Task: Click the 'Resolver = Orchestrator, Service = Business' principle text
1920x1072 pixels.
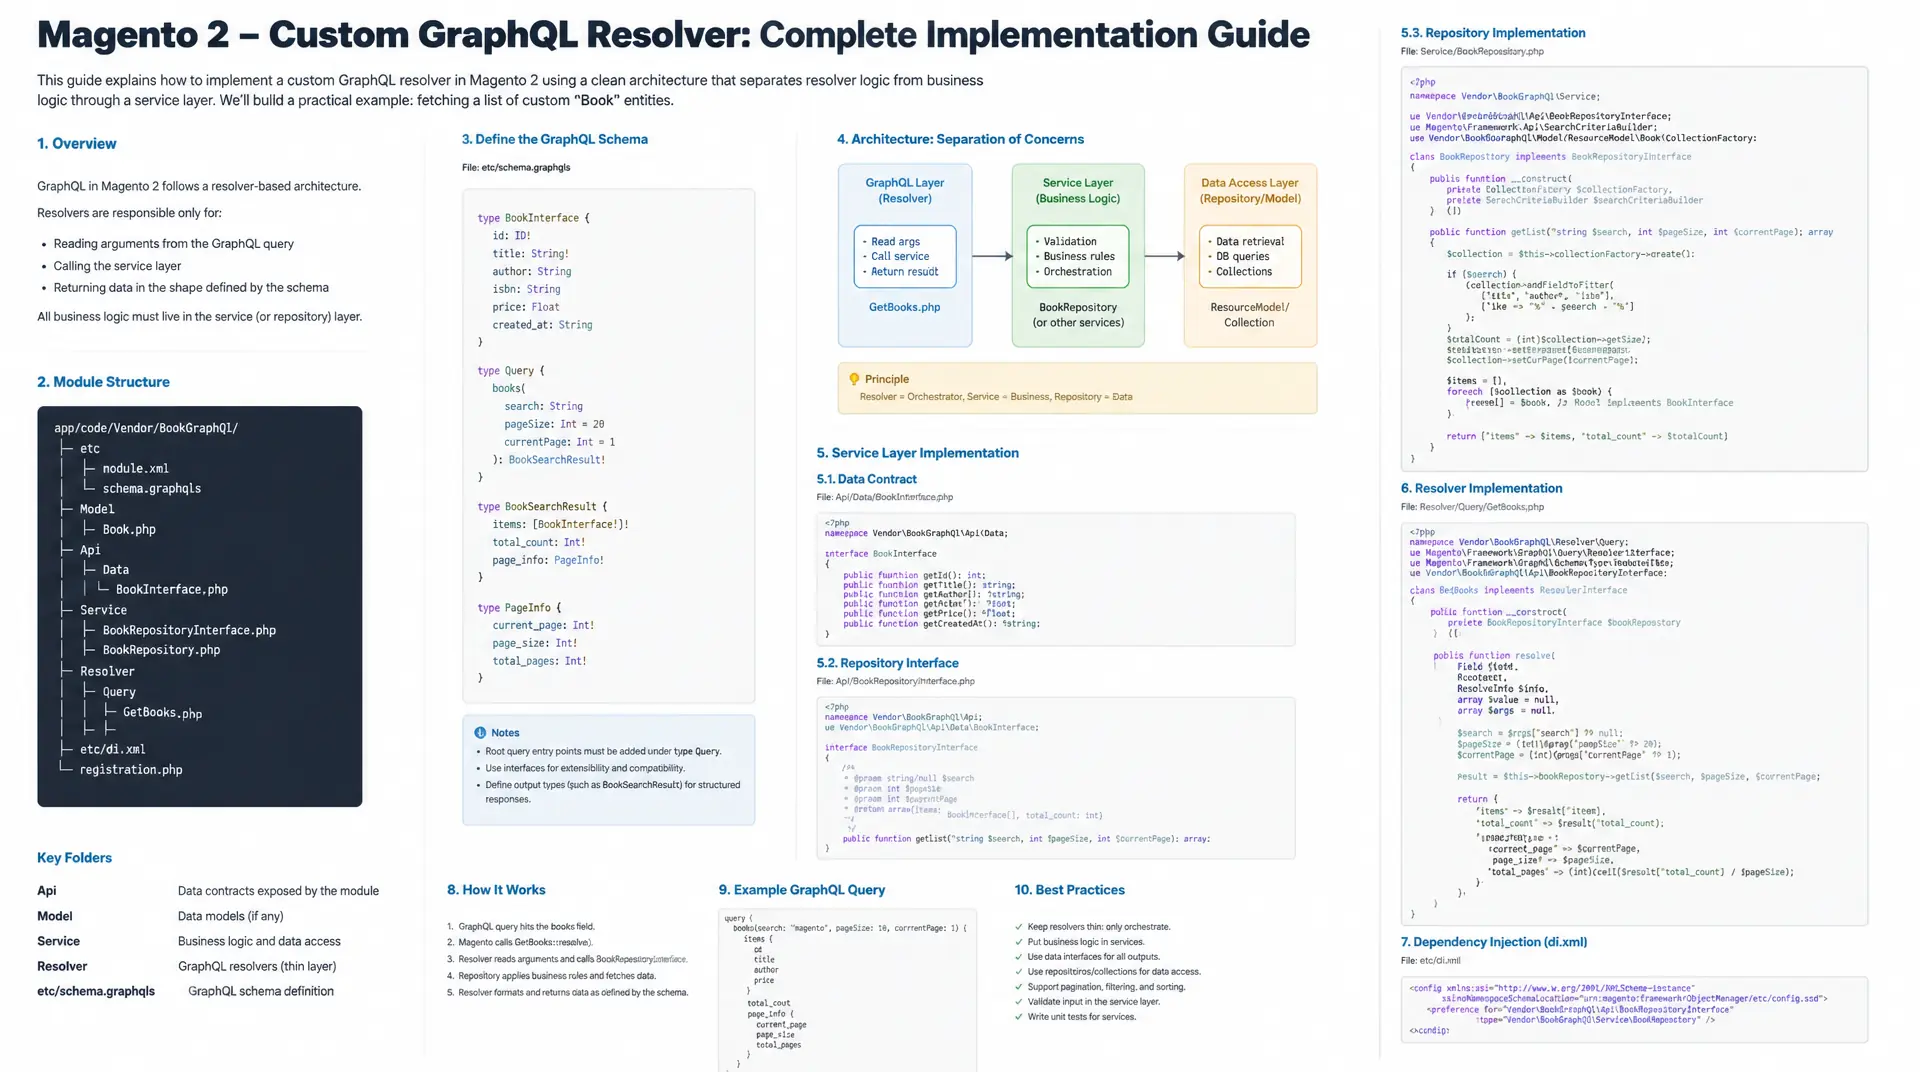Action: pyautogui.click(x=996, y=397)
